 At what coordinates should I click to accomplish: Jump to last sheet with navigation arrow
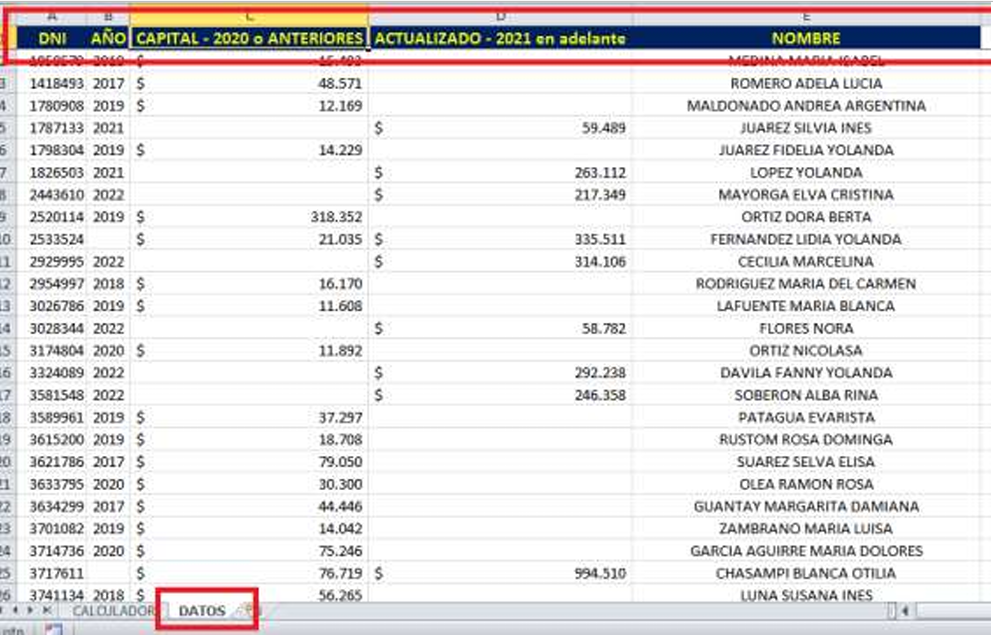[49, 610]
